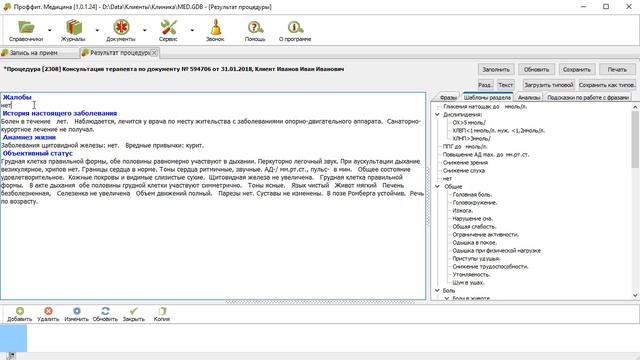
Task: Click the Печать button
Action: point(617,69)
